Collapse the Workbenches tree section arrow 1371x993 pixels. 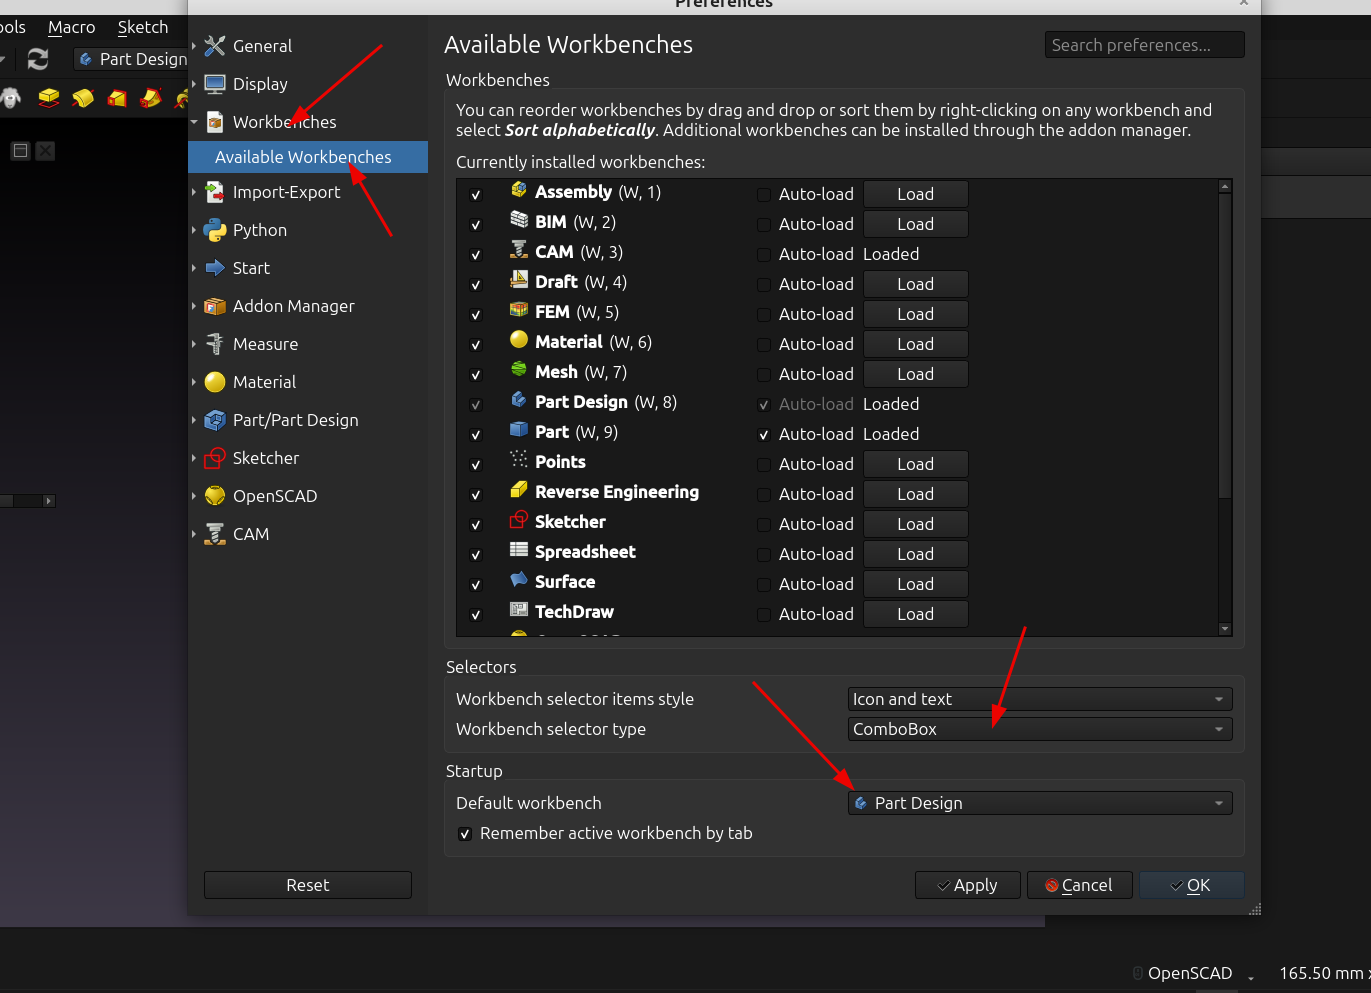tap(194, 122)
